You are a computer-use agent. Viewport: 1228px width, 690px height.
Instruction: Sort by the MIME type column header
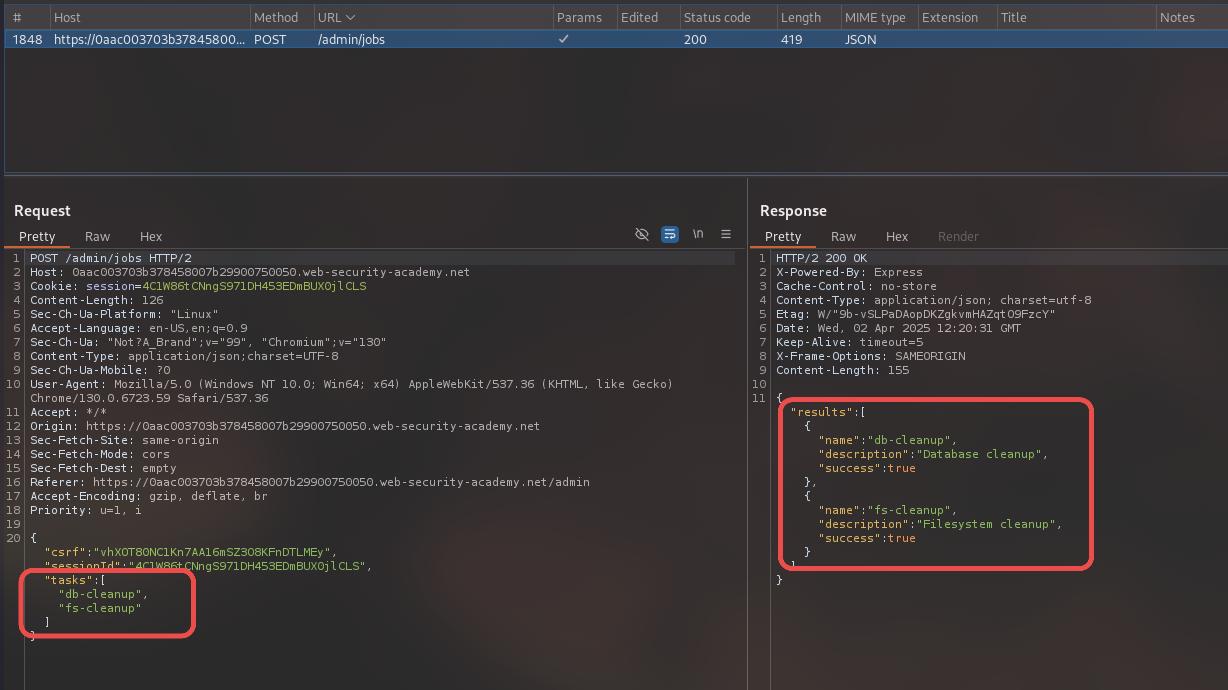(875, 18)
